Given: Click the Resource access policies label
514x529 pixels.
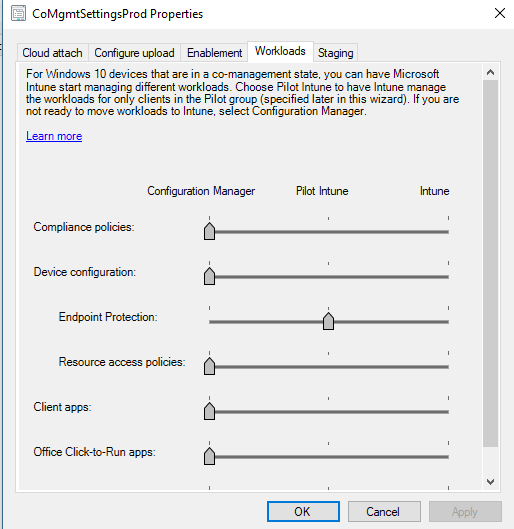Looking at the screenshot, I should tap(122, 362).
